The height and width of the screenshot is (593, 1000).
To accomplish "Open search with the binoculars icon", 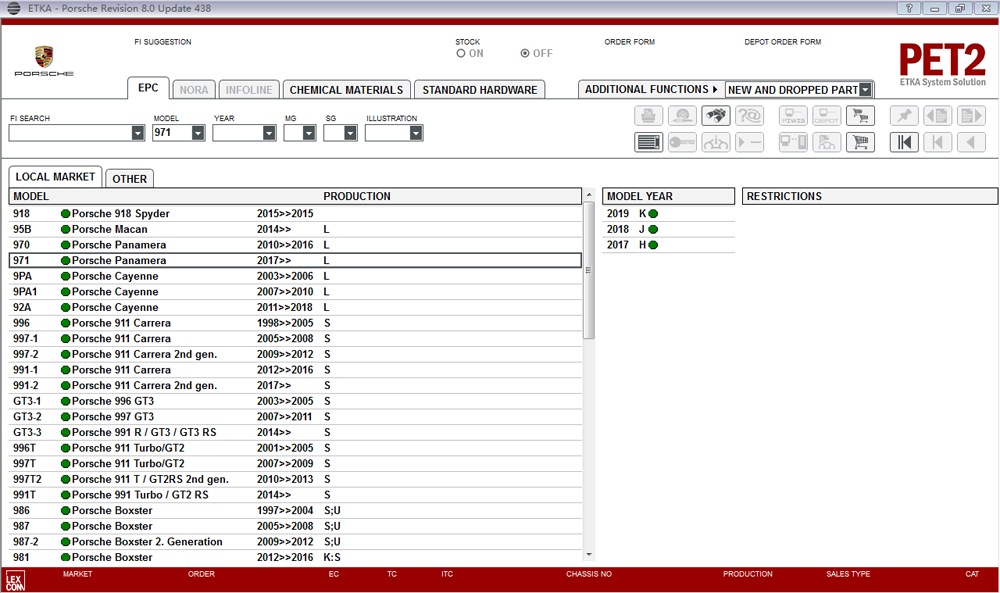I will (716, 116).
